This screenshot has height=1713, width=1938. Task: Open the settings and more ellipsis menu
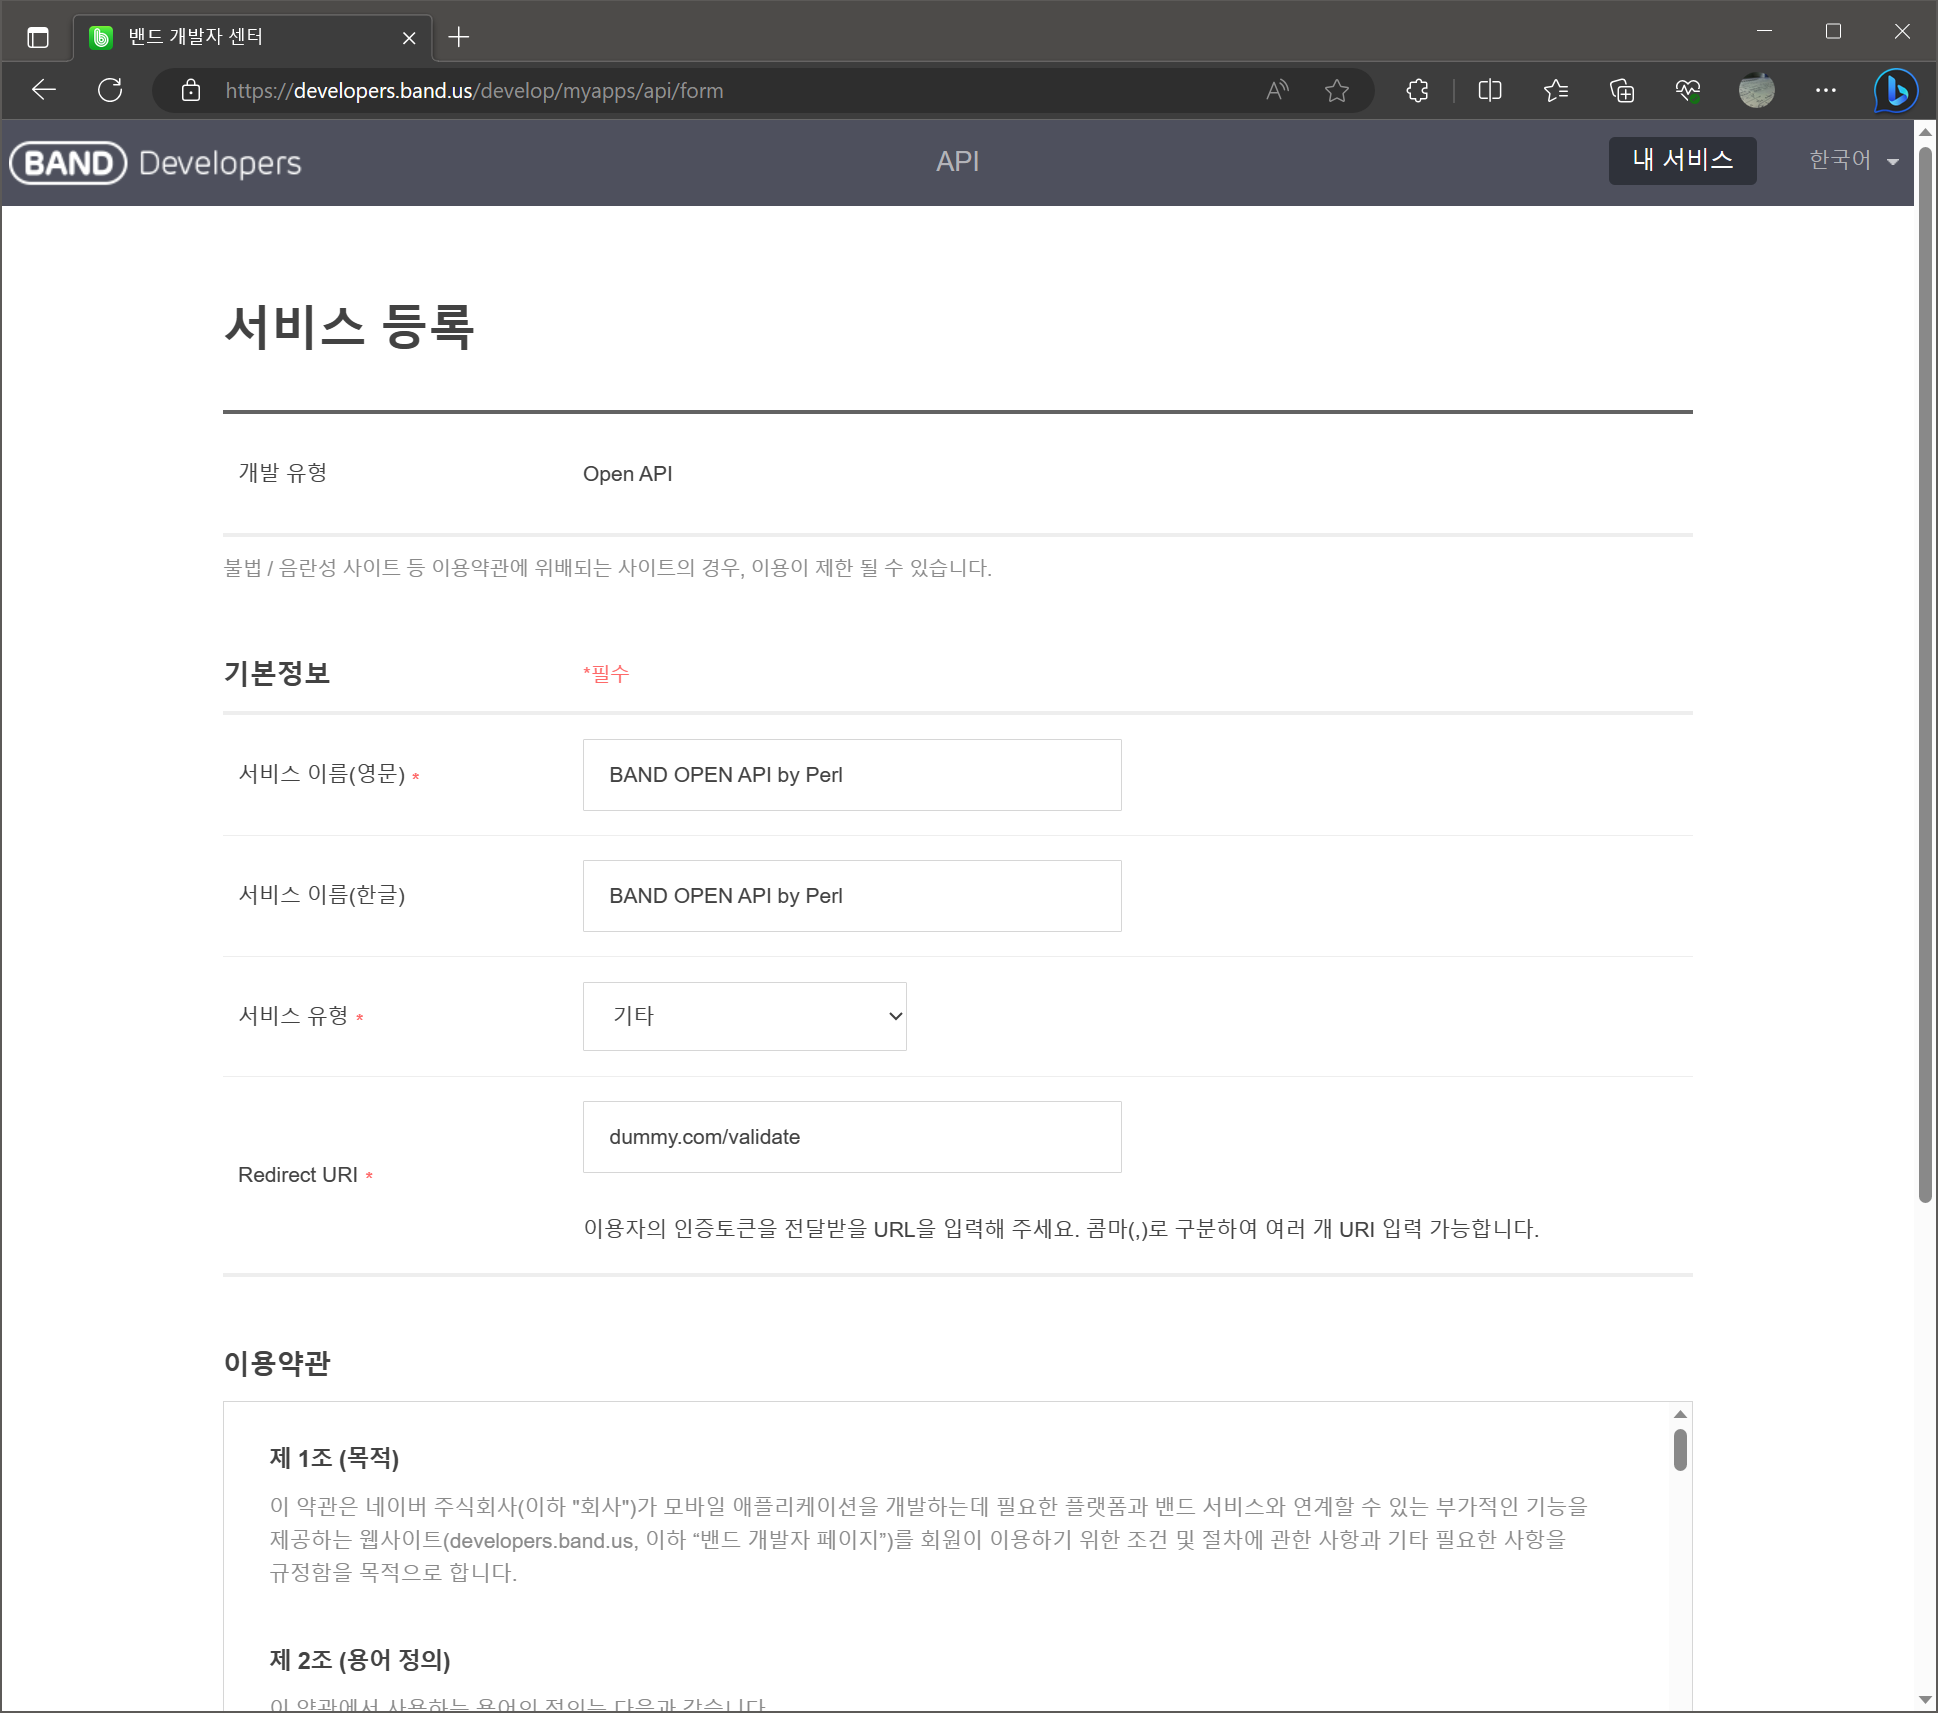(1826, 91)
